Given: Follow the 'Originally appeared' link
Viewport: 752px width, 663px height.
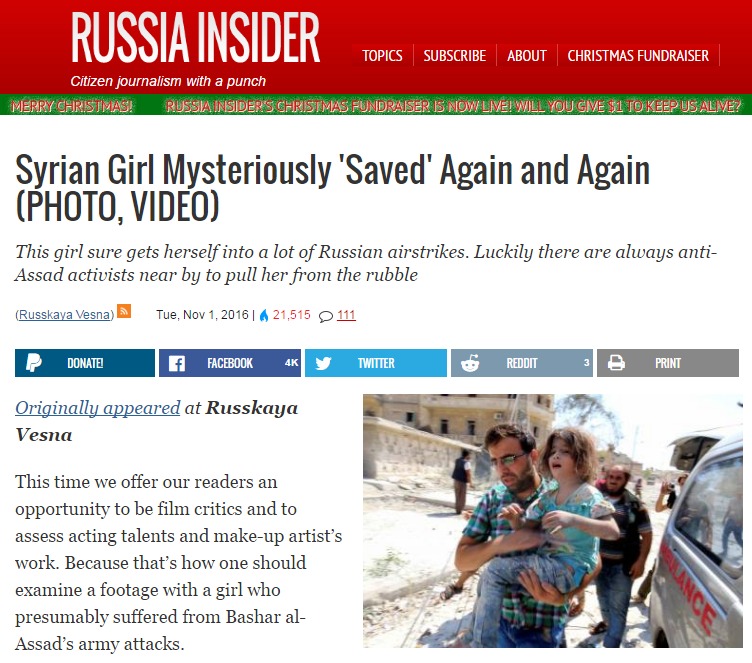Looking at the screenshot, I should click(98, 408).
